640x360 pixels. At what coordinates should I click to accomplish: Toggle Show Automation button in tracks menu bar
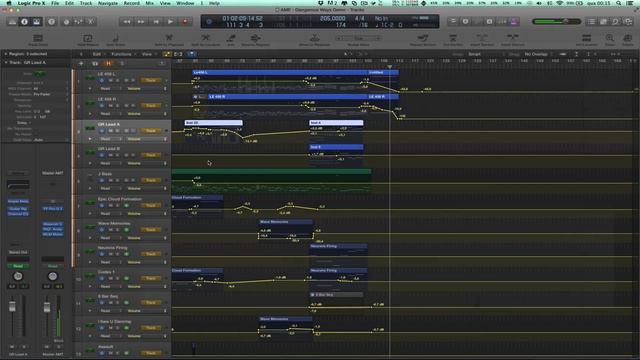[167, 54]
